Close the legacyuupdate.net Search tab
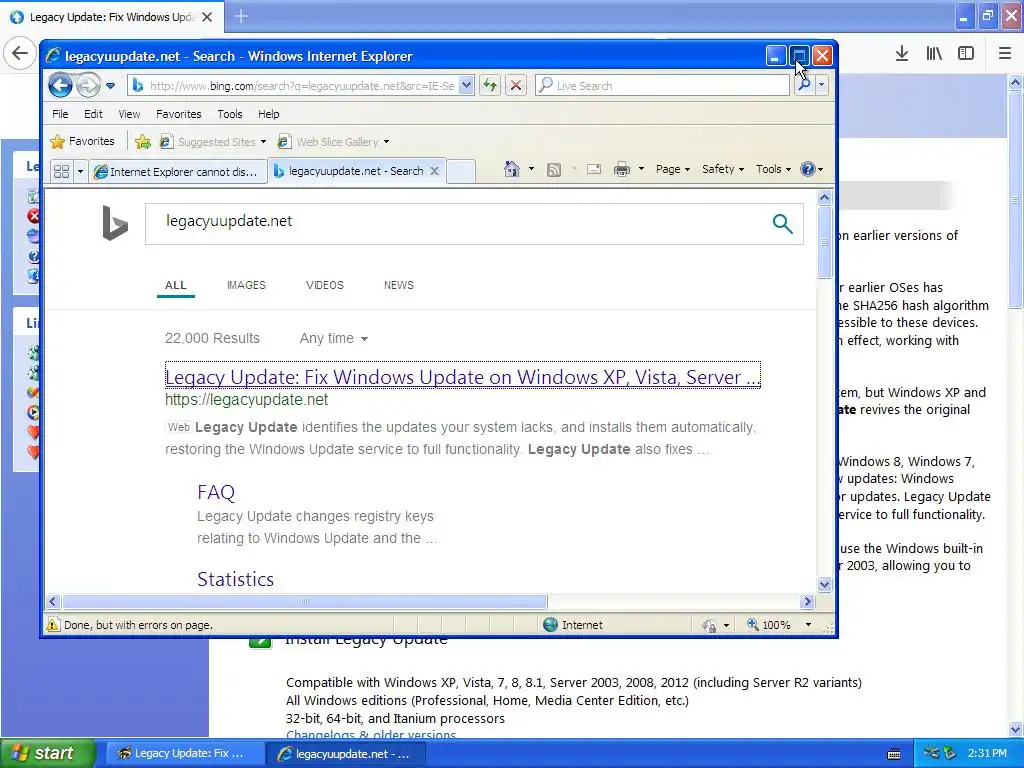Viewport: 1024px width, 768px height. pos(434,171)
